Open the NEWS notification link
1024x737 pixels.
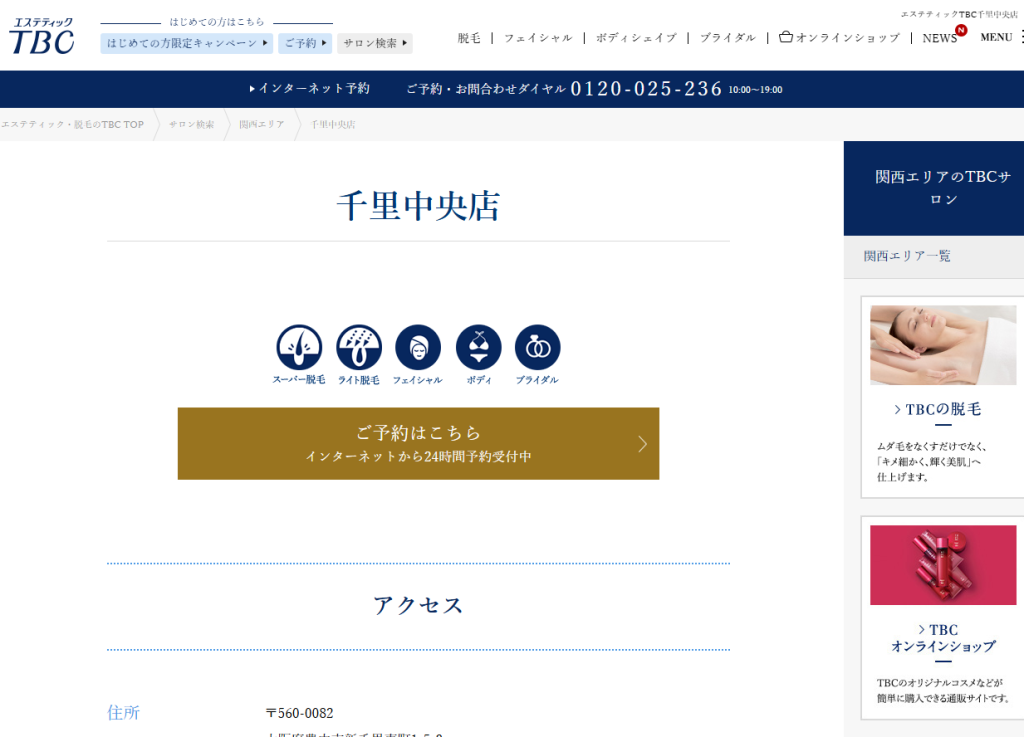(941, 38)
